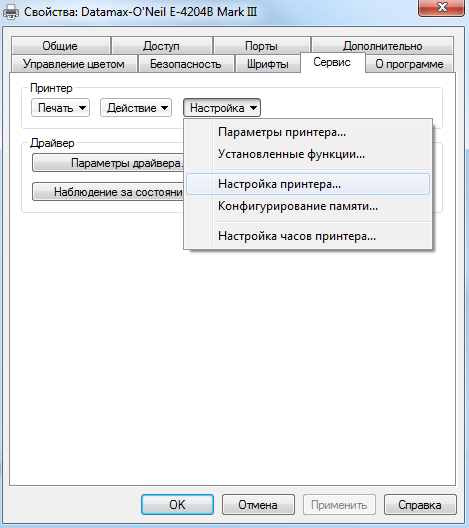
Task: Open the Шрифты tab
Action: pos(268,64)
